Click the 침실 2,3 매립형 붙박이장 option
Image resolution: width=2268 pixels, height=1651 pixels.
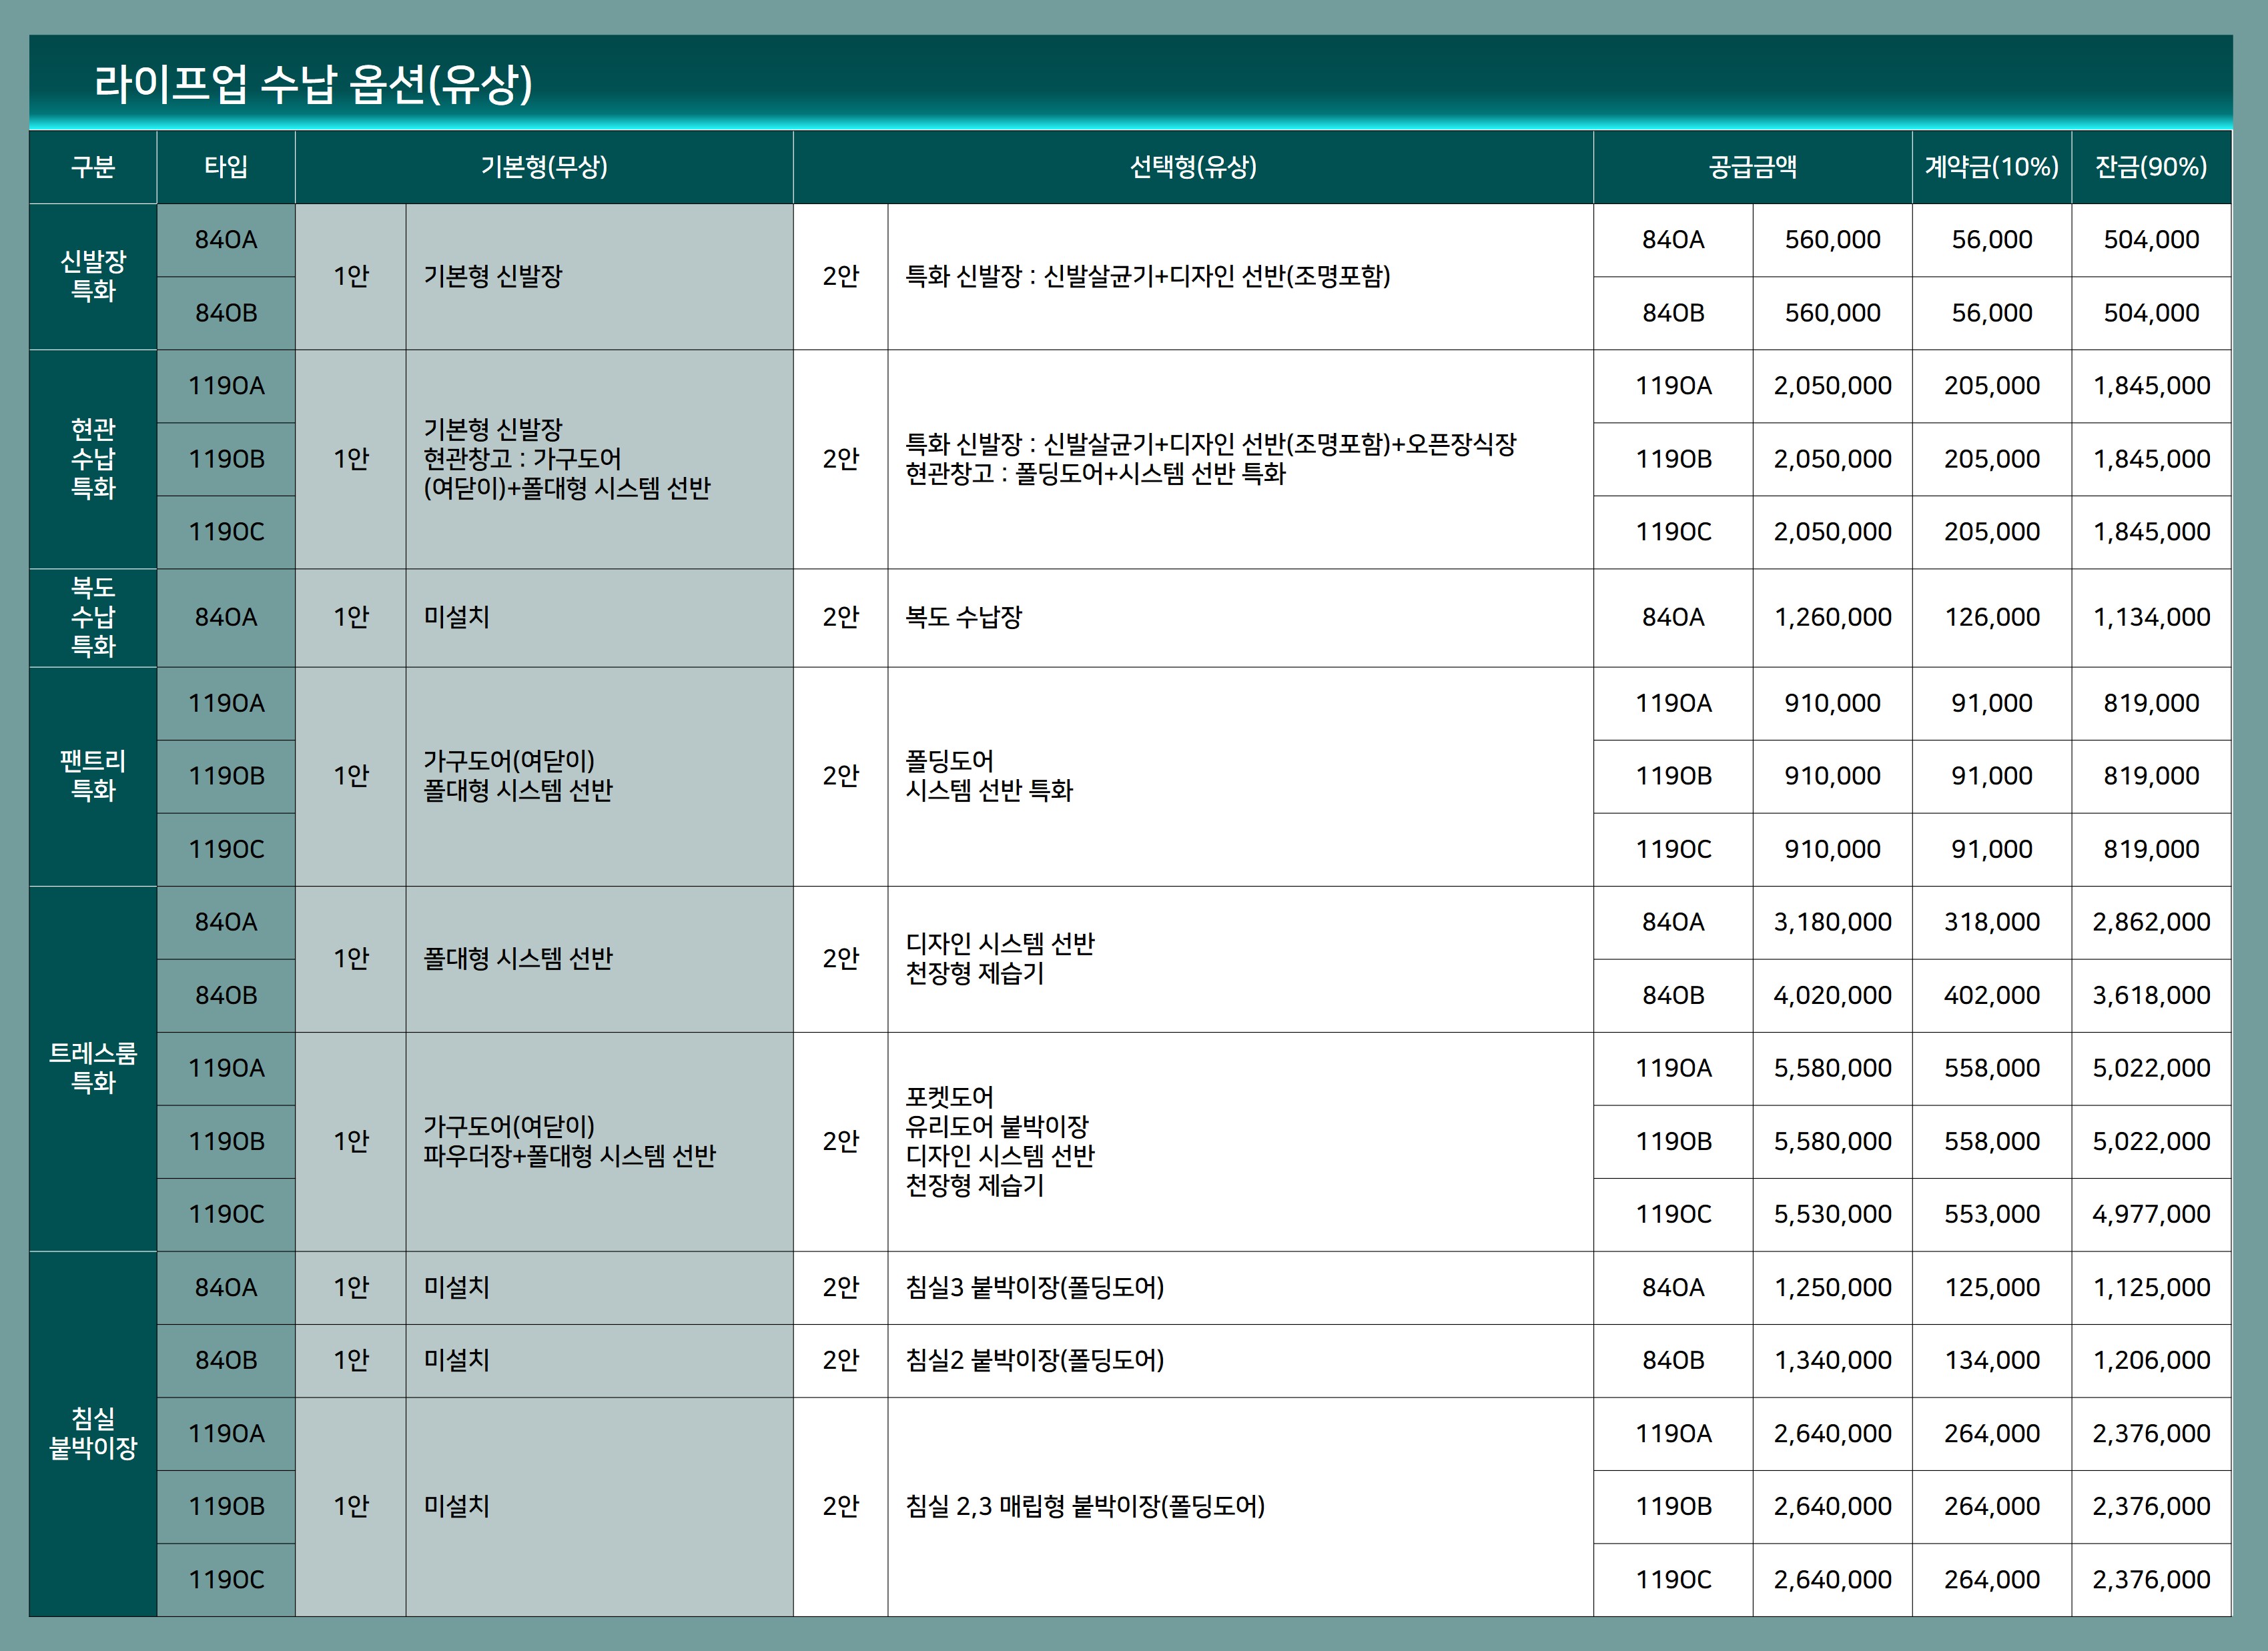coord(1085,1506)
